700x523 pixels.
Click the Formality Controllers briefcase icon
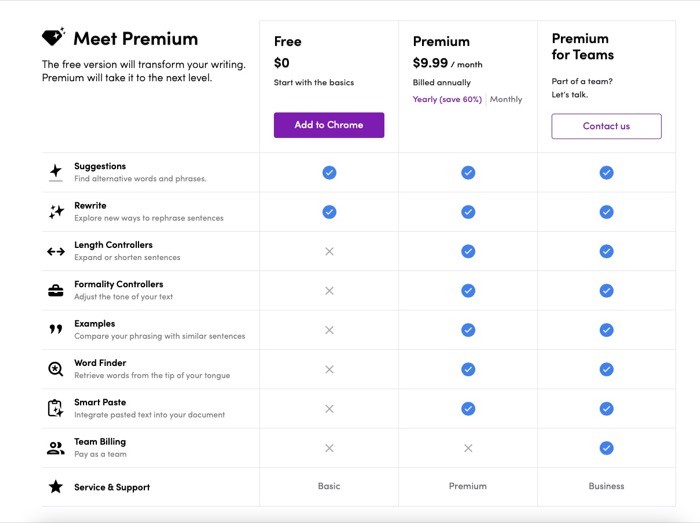56,291
